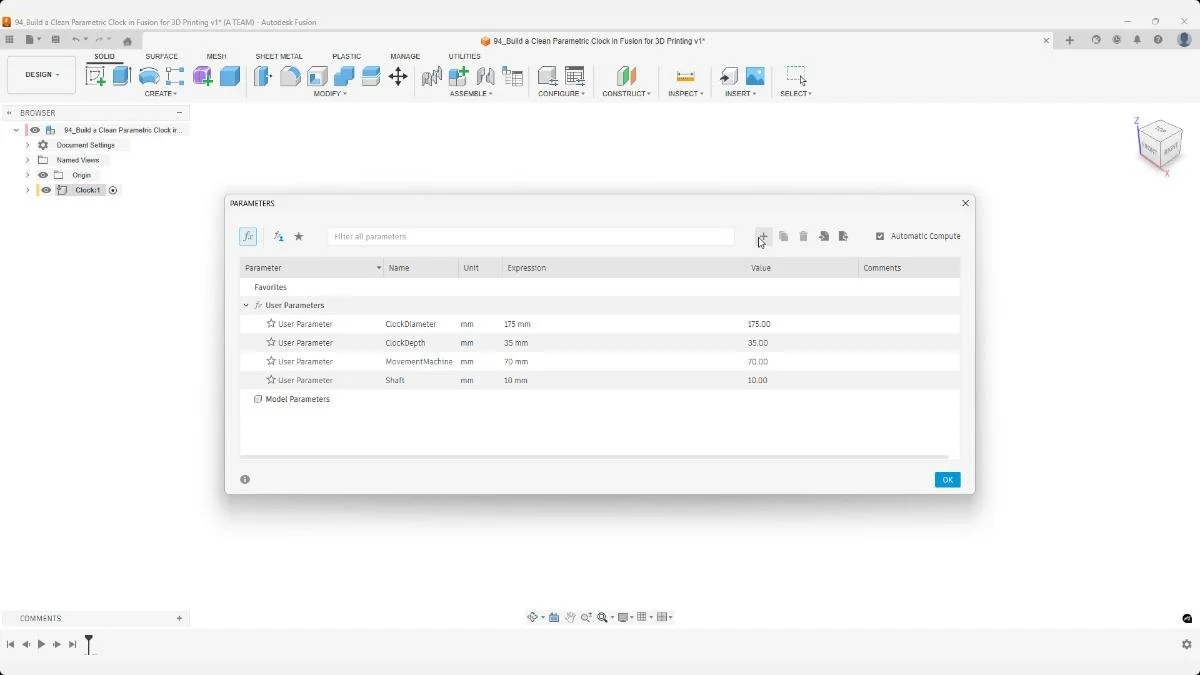
Task: Click the Filter all parameters field
Action: click(531, 236)
